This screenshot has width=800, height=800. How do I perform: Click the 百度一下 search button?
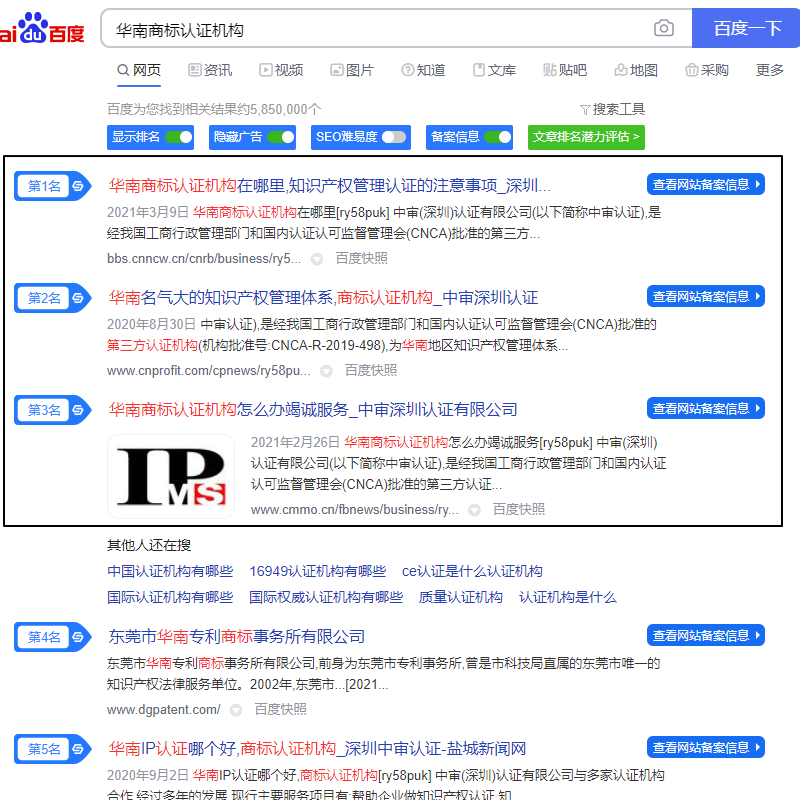[x=746, y=28]
